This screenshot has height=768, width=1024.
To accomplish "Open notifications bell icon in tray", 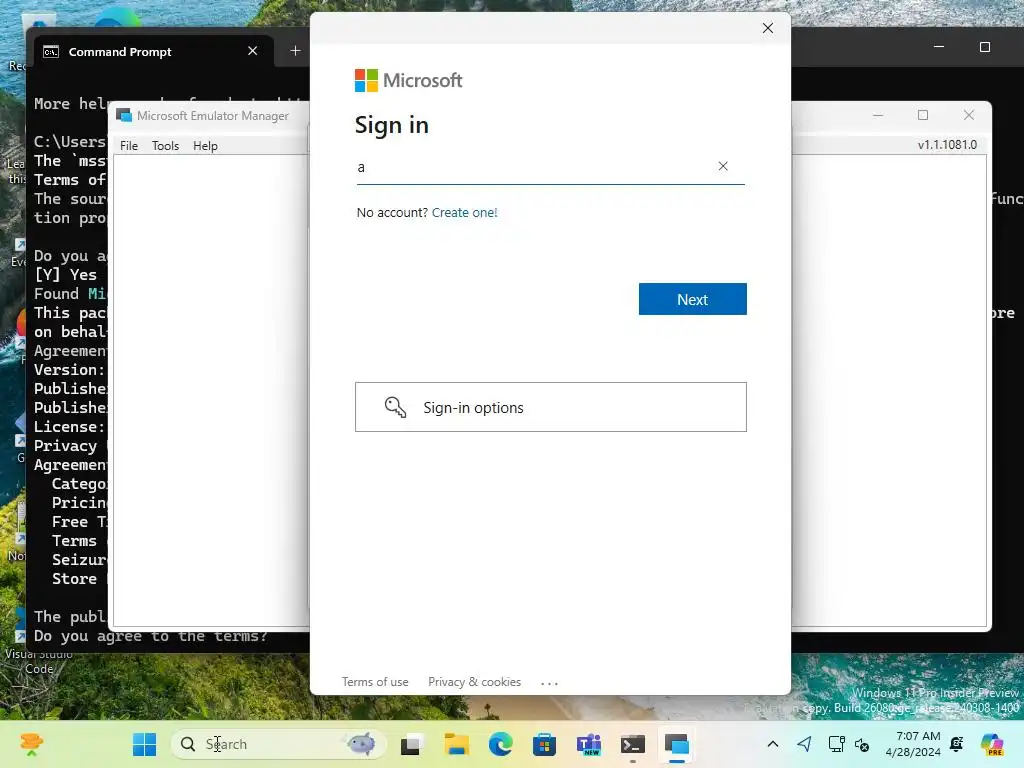I will pyautogui.click(x=957, y=744).
